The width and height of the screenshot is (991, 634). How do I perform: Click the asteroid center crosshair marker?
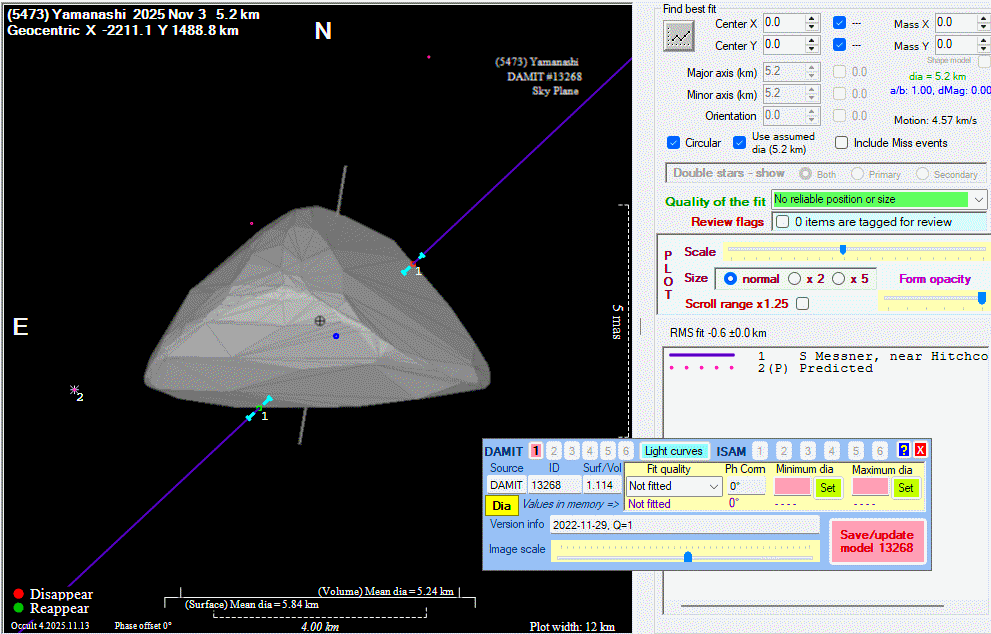[x=320, y=321]
